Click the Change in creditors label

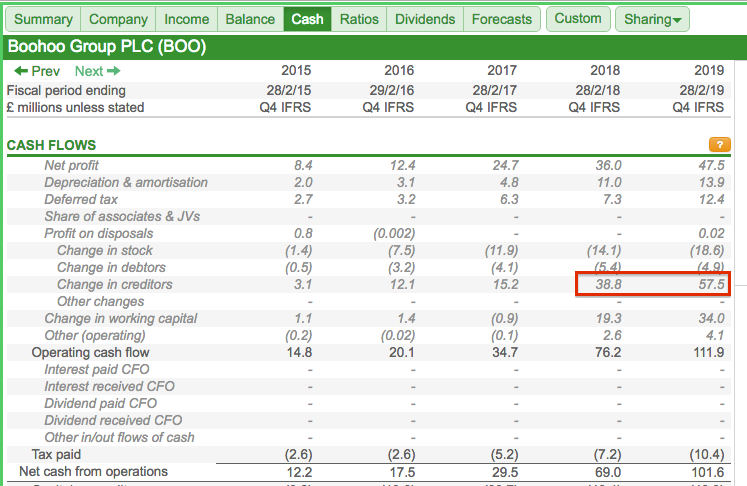[x=115, y=284]
